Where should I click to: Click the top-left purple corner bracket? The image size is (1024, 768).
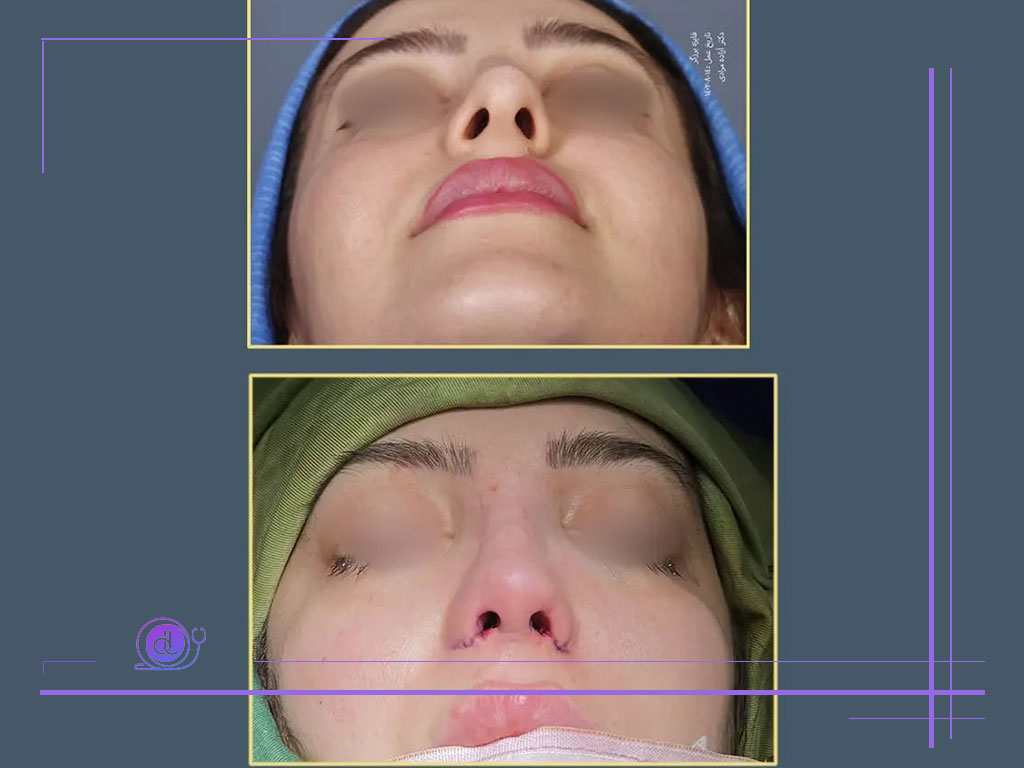43,104
